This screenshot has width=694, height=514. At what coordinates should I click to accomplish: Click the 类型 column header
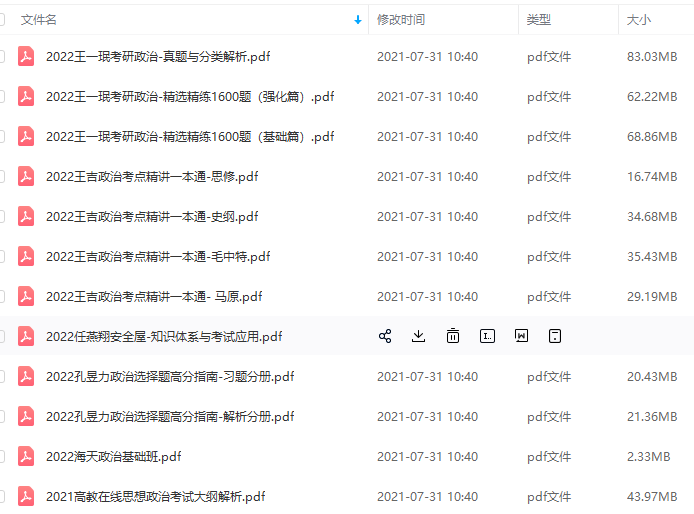tap(539, 20)
